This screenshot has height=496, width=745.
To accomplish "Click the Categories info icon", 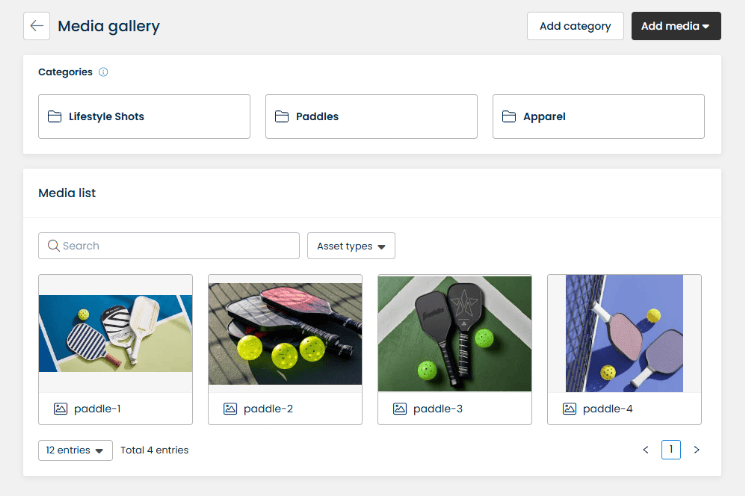I will pos(103,72).
